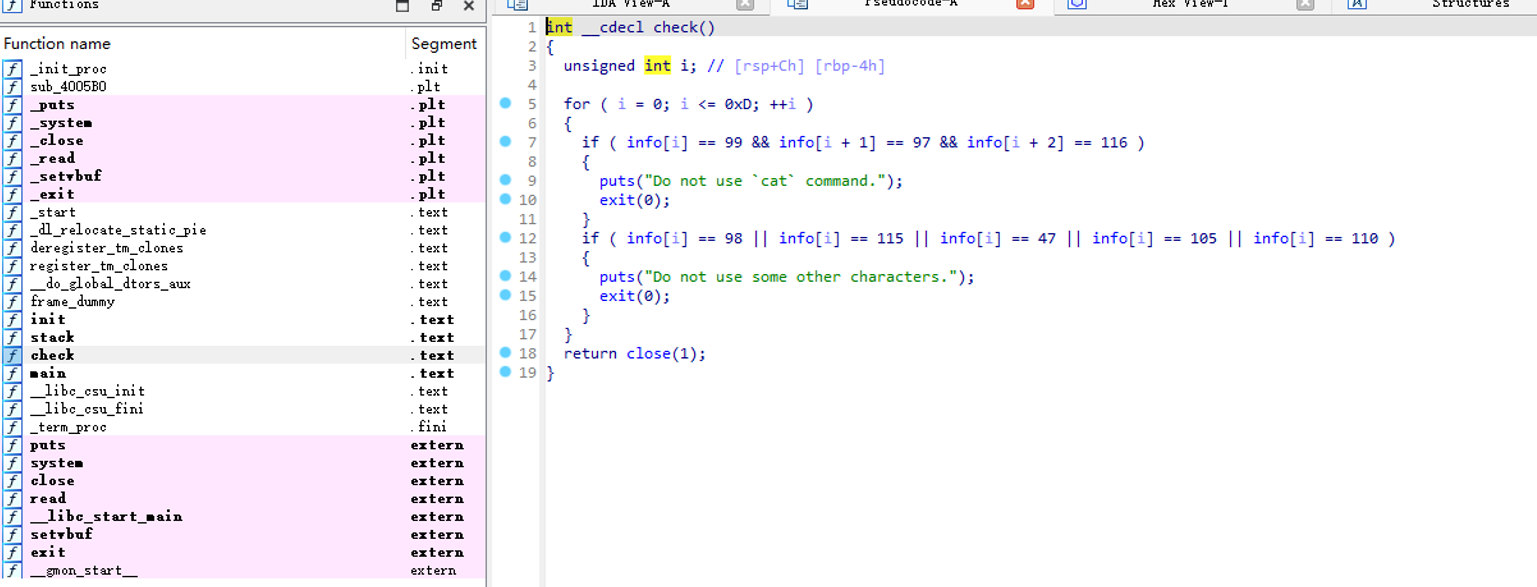This screenshot has width=1537, height=587.
Task: Click the function icon beside _system
Action: pyautogui.click(x=12, y=123)
